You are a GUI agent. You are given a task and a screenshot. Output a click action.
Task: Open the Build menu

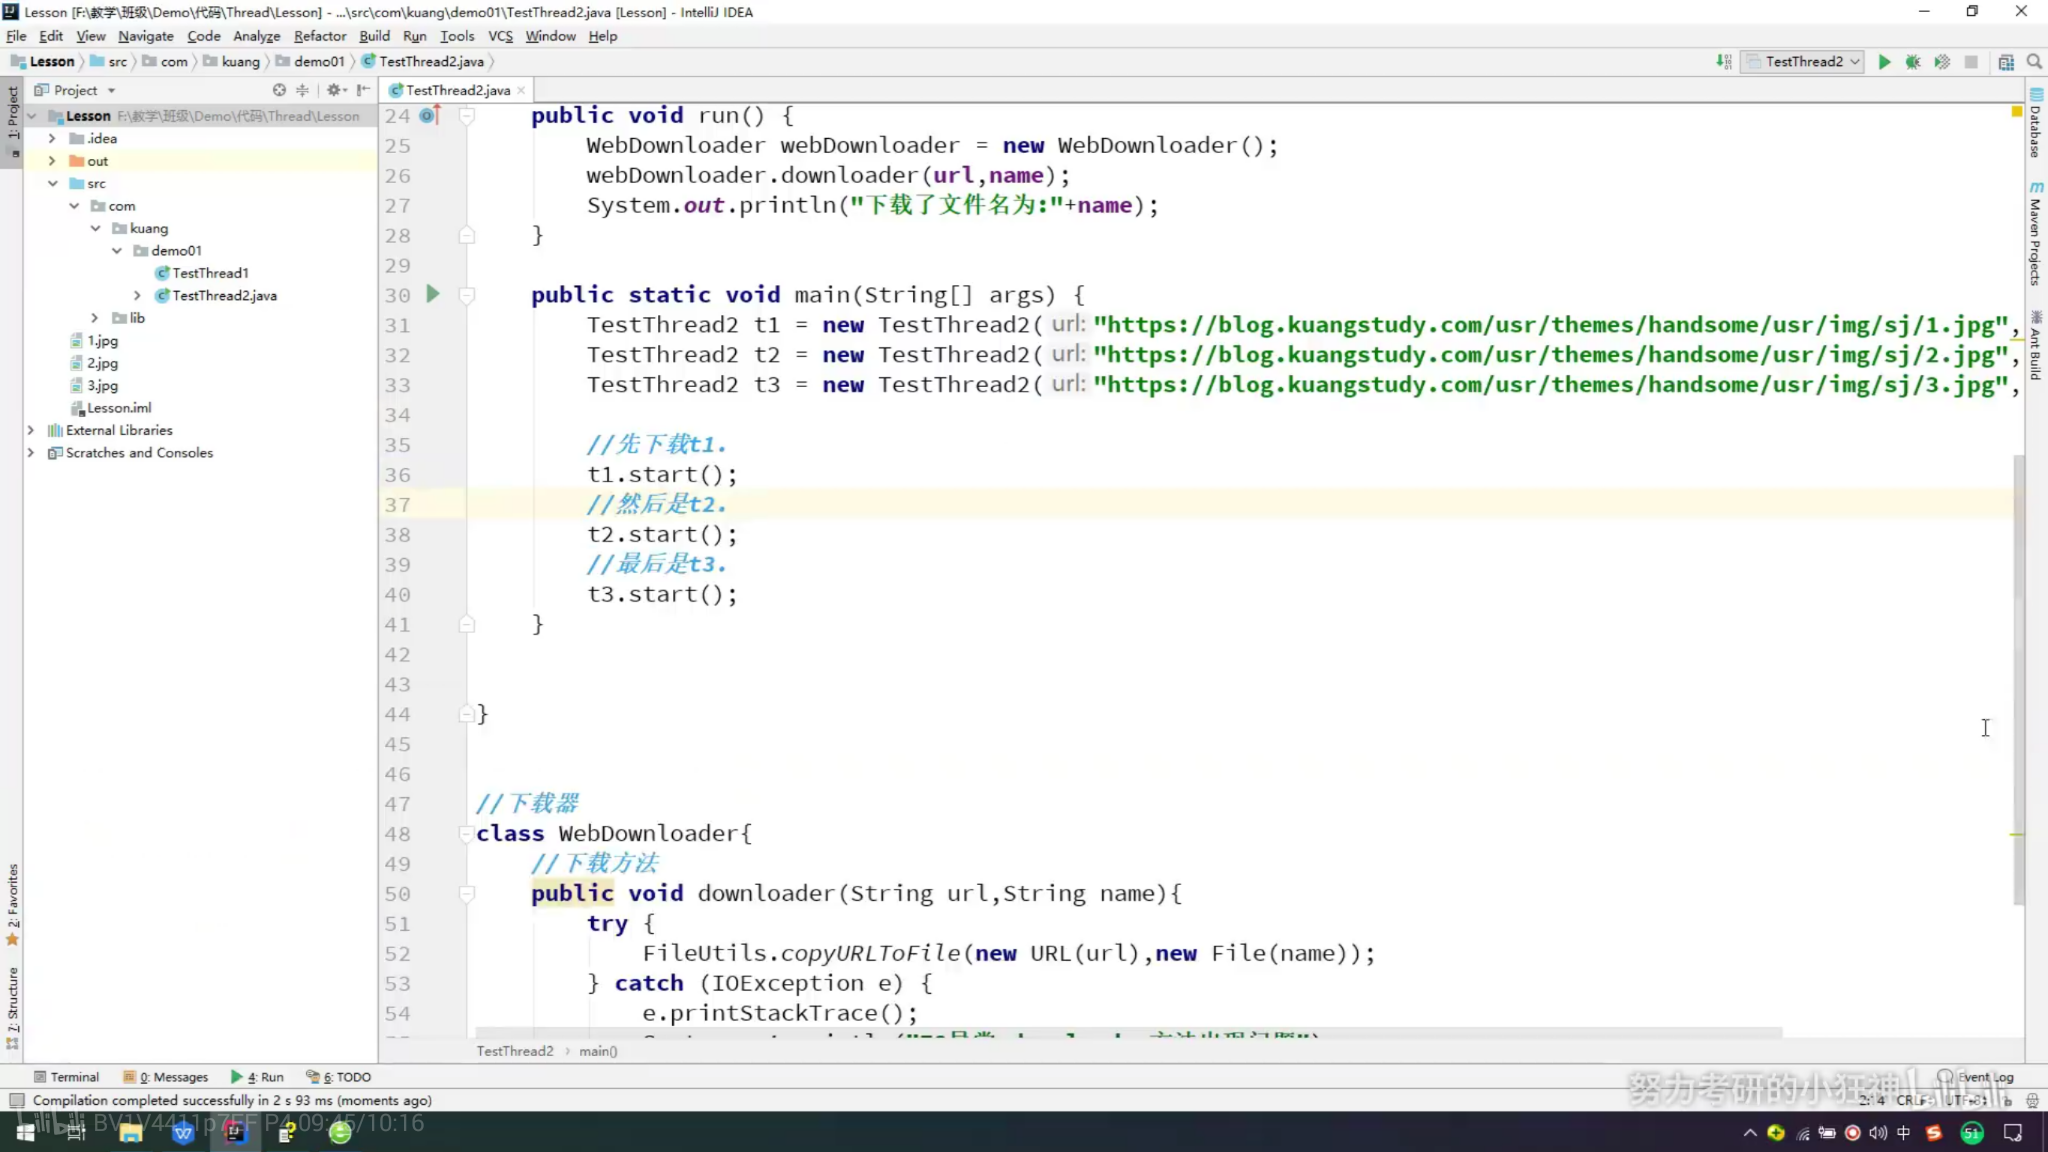(374, 36)
